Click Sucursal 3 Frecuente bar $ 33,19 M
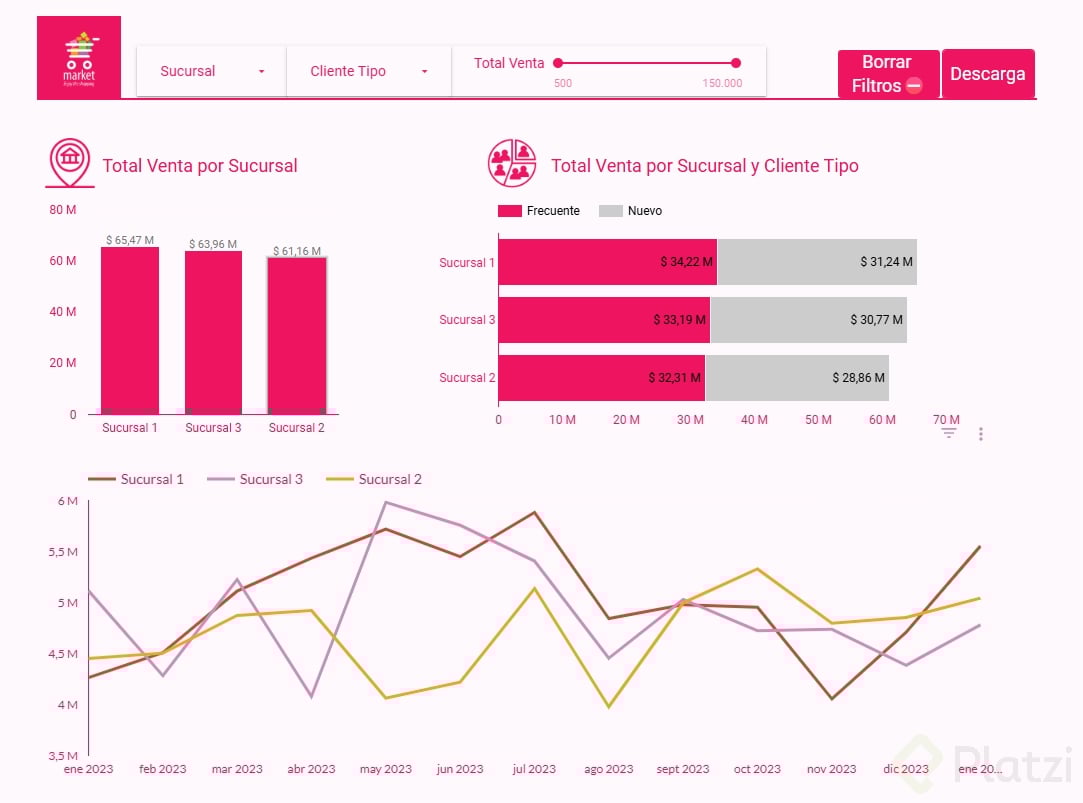The image size is (1083, 803). [x=604, y=320]
